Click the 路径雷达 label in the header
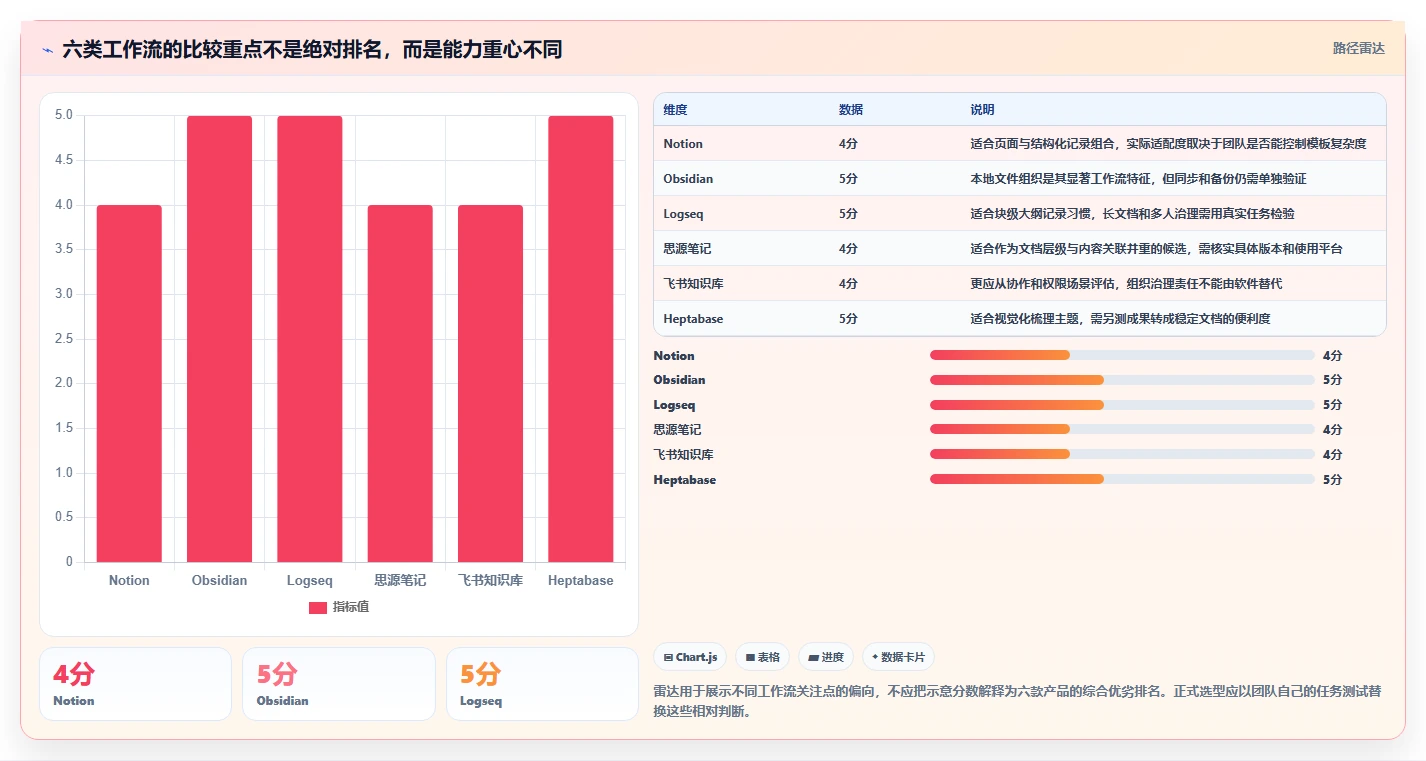The image size is (1426, 761). point(1358,48)
